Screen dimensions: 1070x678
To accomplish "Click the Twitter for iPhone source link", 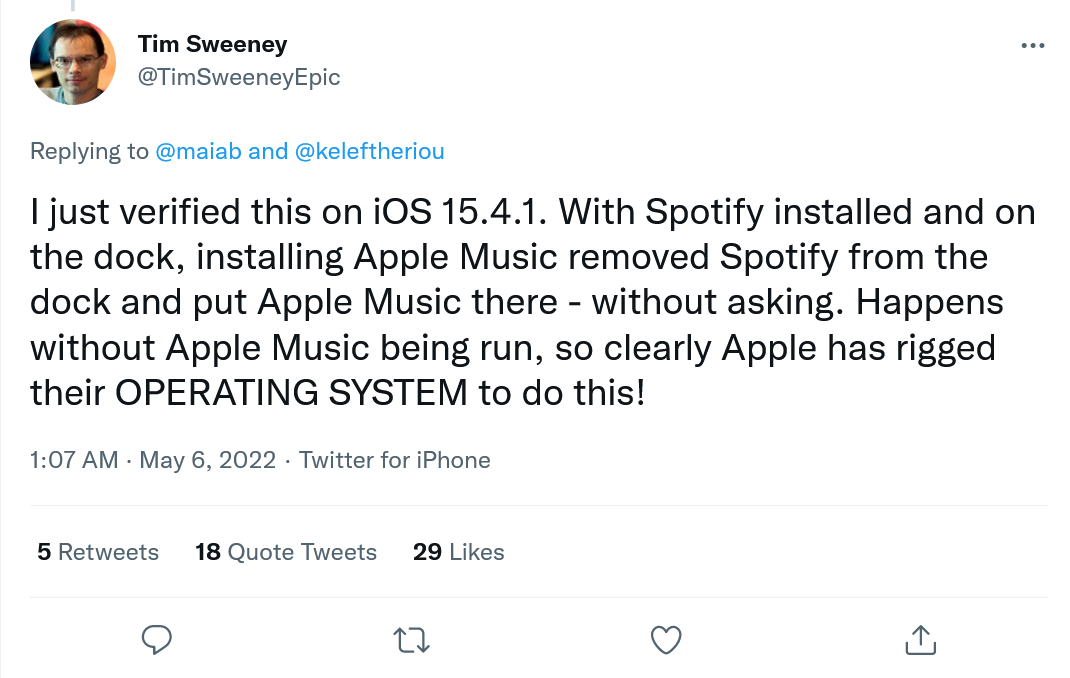I will (x=395, y=460).
